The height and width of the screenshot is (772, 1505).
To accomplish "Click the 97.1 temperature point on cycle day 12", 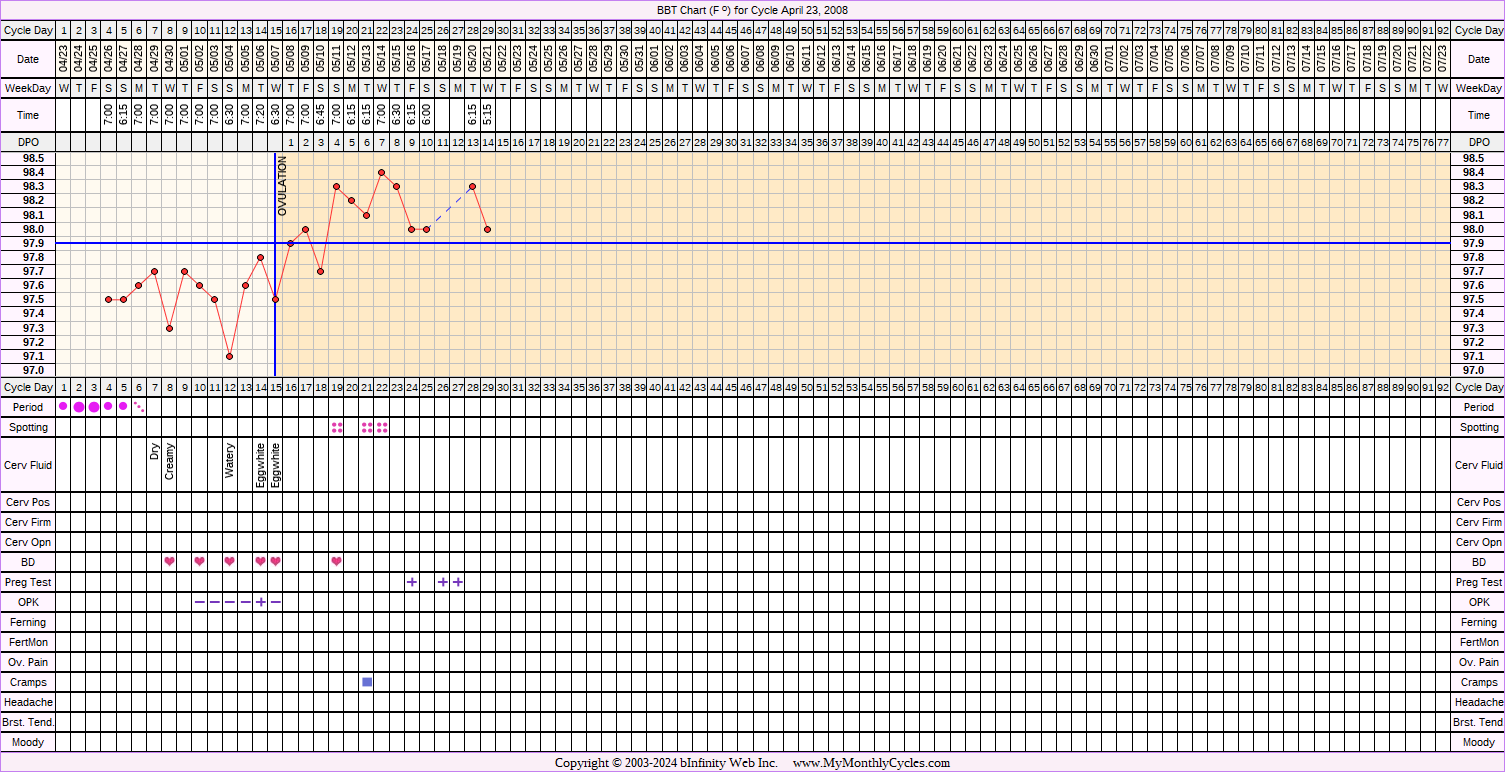I will point(230,356).
